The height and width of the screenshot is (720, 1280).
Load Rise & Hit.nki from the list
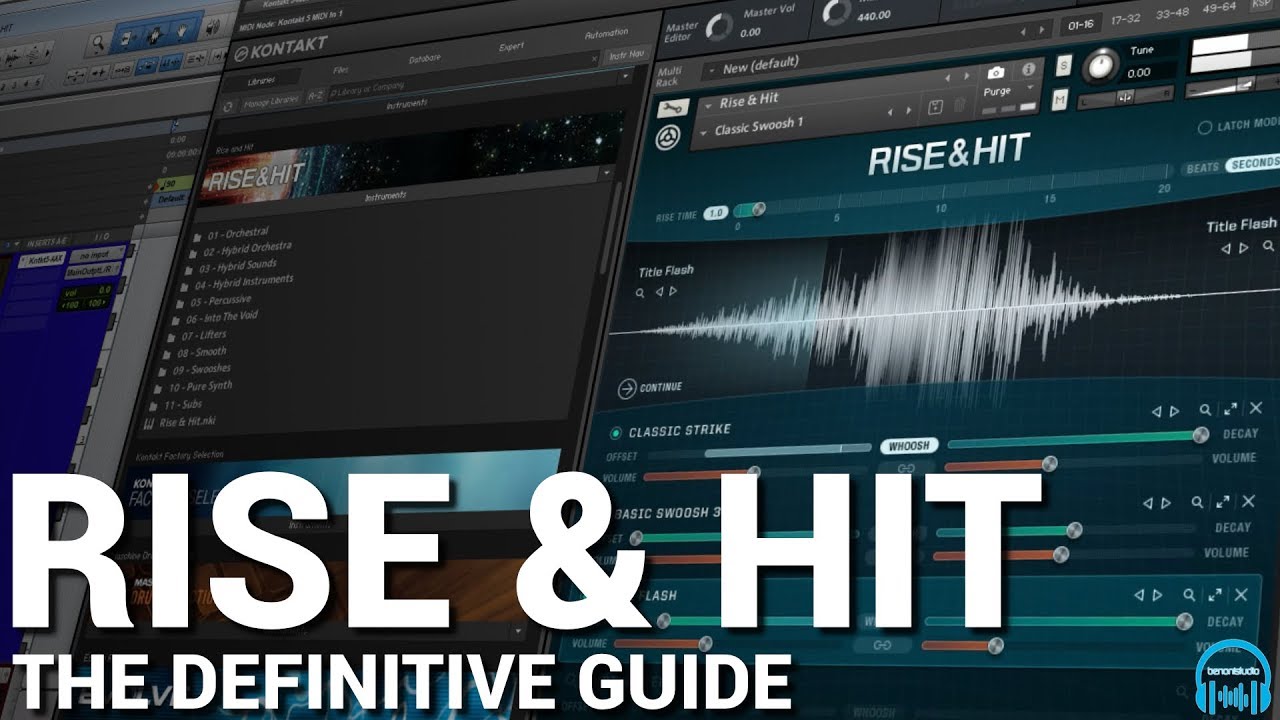[x=180, y=422]
